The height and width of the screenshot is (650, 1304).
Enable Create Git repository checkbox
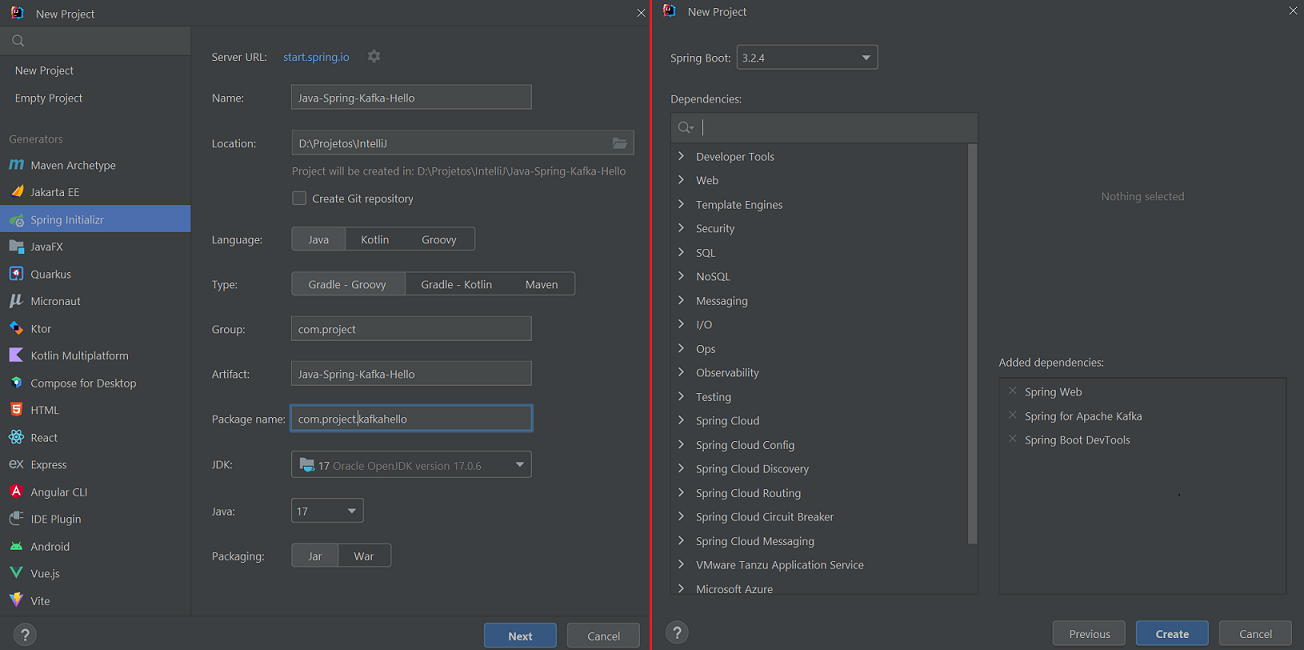pyautogui.click(x=299, y=198)
